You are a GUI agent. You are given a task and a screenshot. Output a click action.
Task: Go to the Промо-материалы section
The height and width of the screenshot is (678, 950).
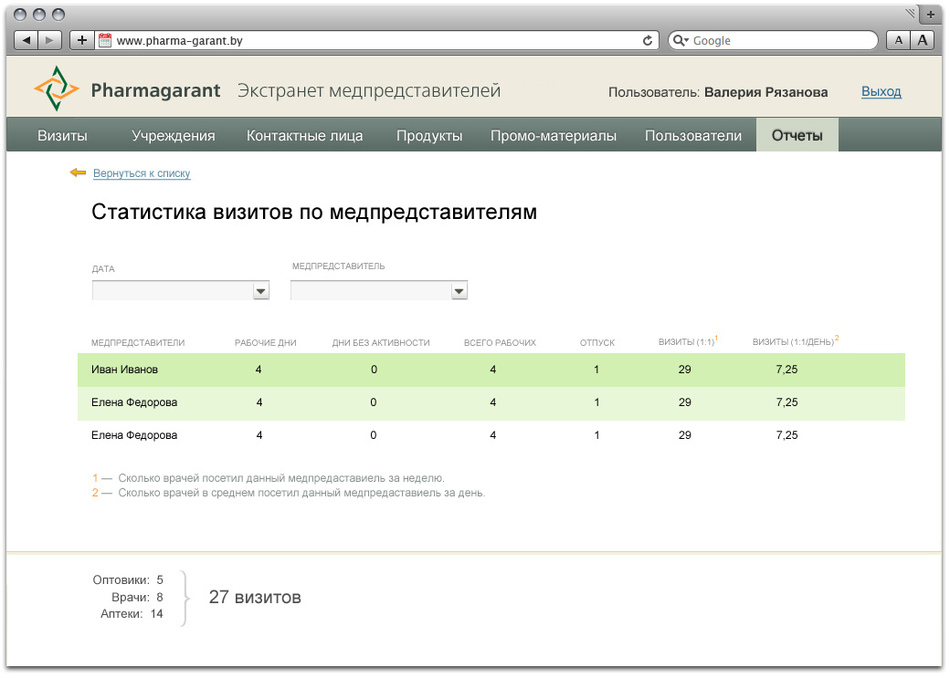[x=553, y=136]
